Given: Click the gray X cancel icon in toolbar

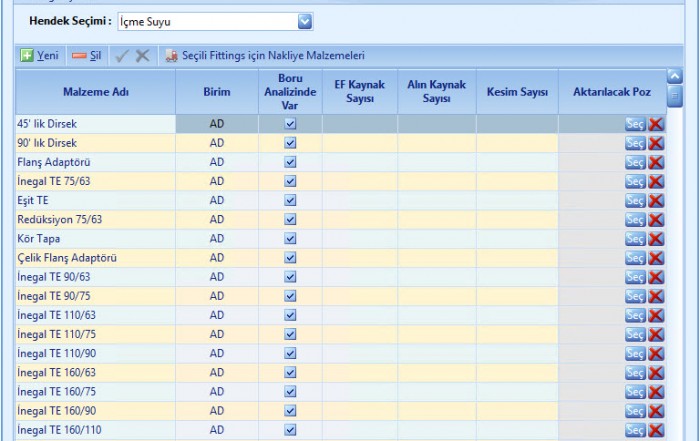Looking at the screenshot, I should pos(143,56).
